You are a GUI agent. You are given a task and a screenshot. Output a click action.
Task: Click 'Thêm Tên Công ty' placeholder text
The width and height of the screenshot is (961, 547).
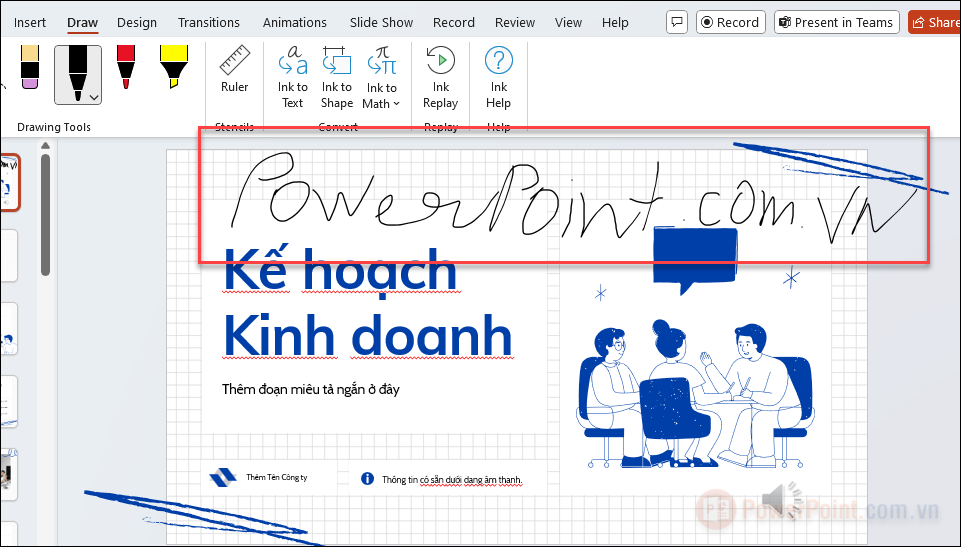pos(276,477)
